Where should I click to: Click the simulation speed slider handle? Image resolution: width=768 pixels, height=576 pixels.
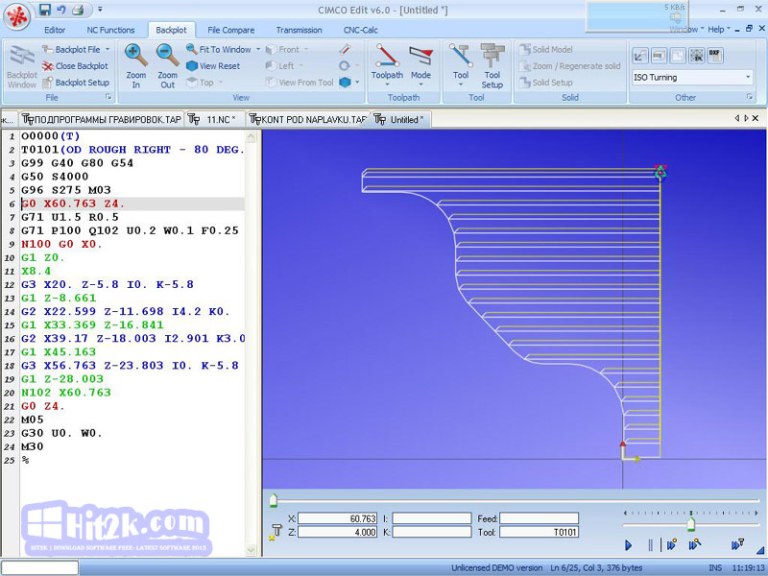point(691,524)
